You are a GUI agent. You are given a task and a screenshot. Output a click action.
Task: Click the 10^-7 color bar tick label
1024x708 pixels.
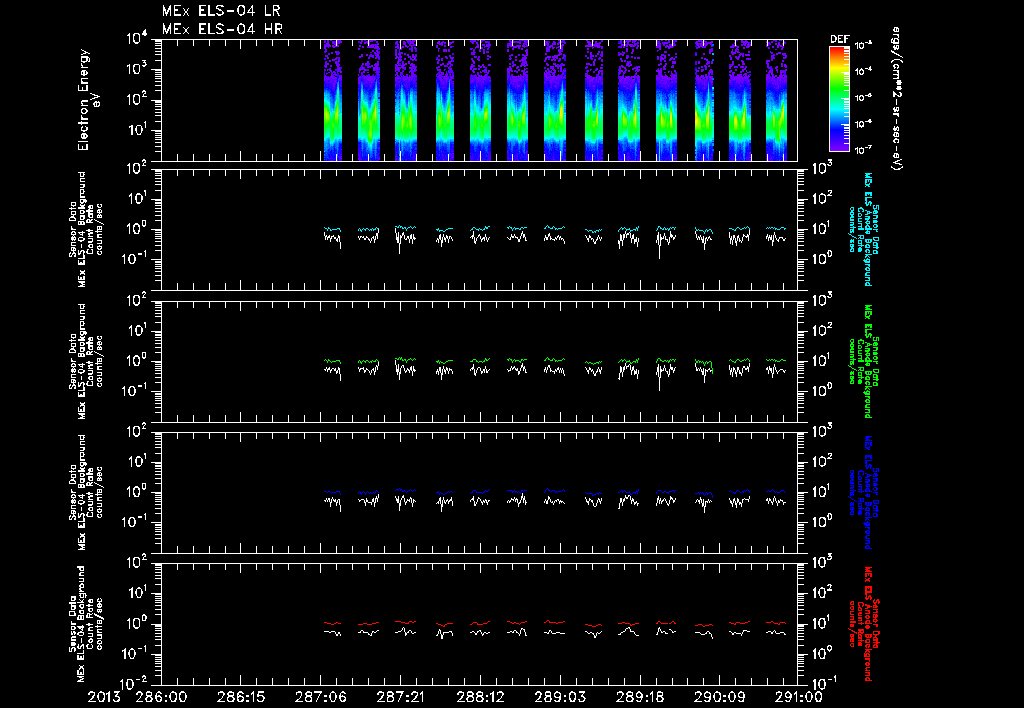pos(864,150)
